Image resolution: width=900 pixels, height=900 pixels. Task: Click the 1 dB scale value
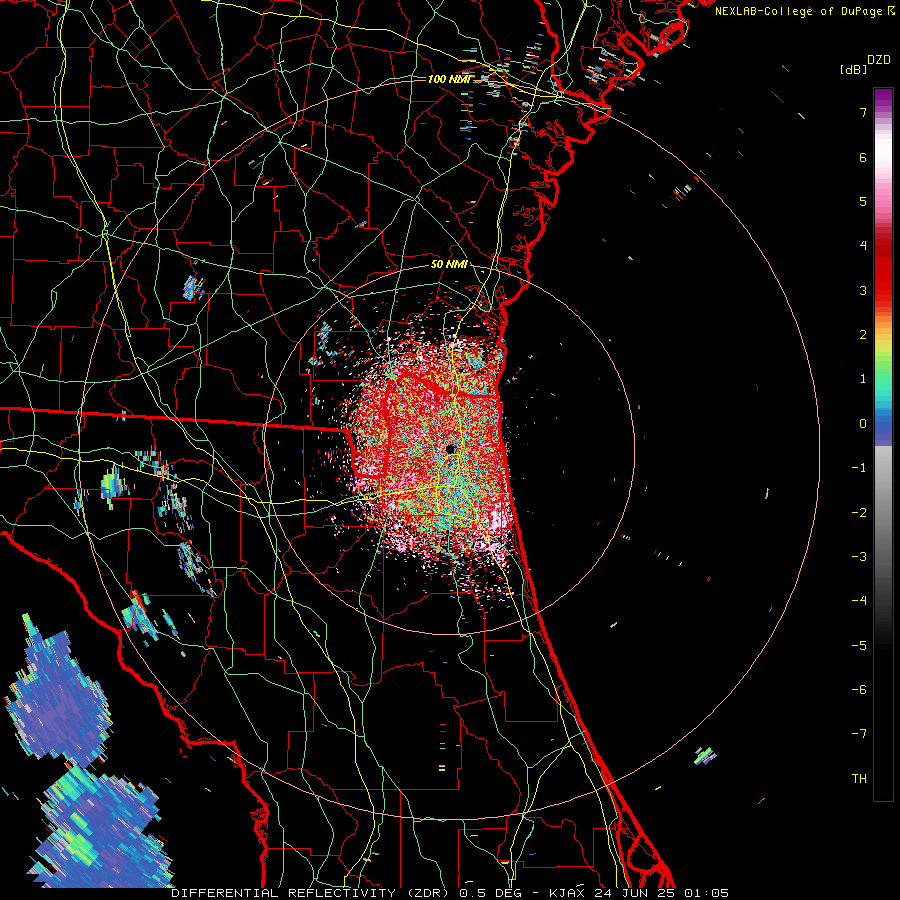click(863, 379)
